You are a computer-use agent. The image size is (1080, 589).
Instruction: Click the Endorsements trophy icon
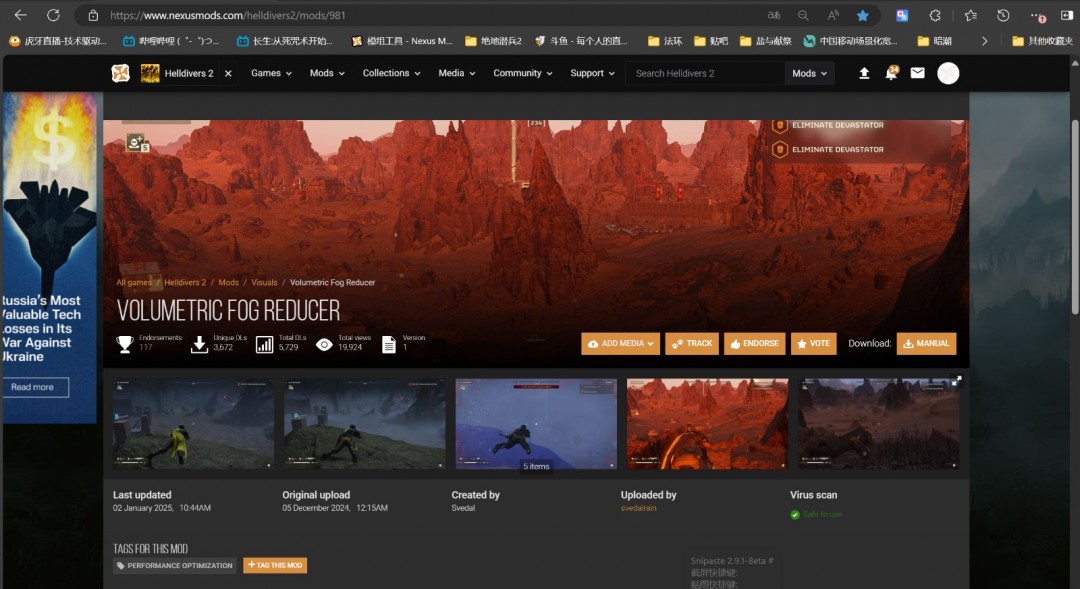click(125, 344)
